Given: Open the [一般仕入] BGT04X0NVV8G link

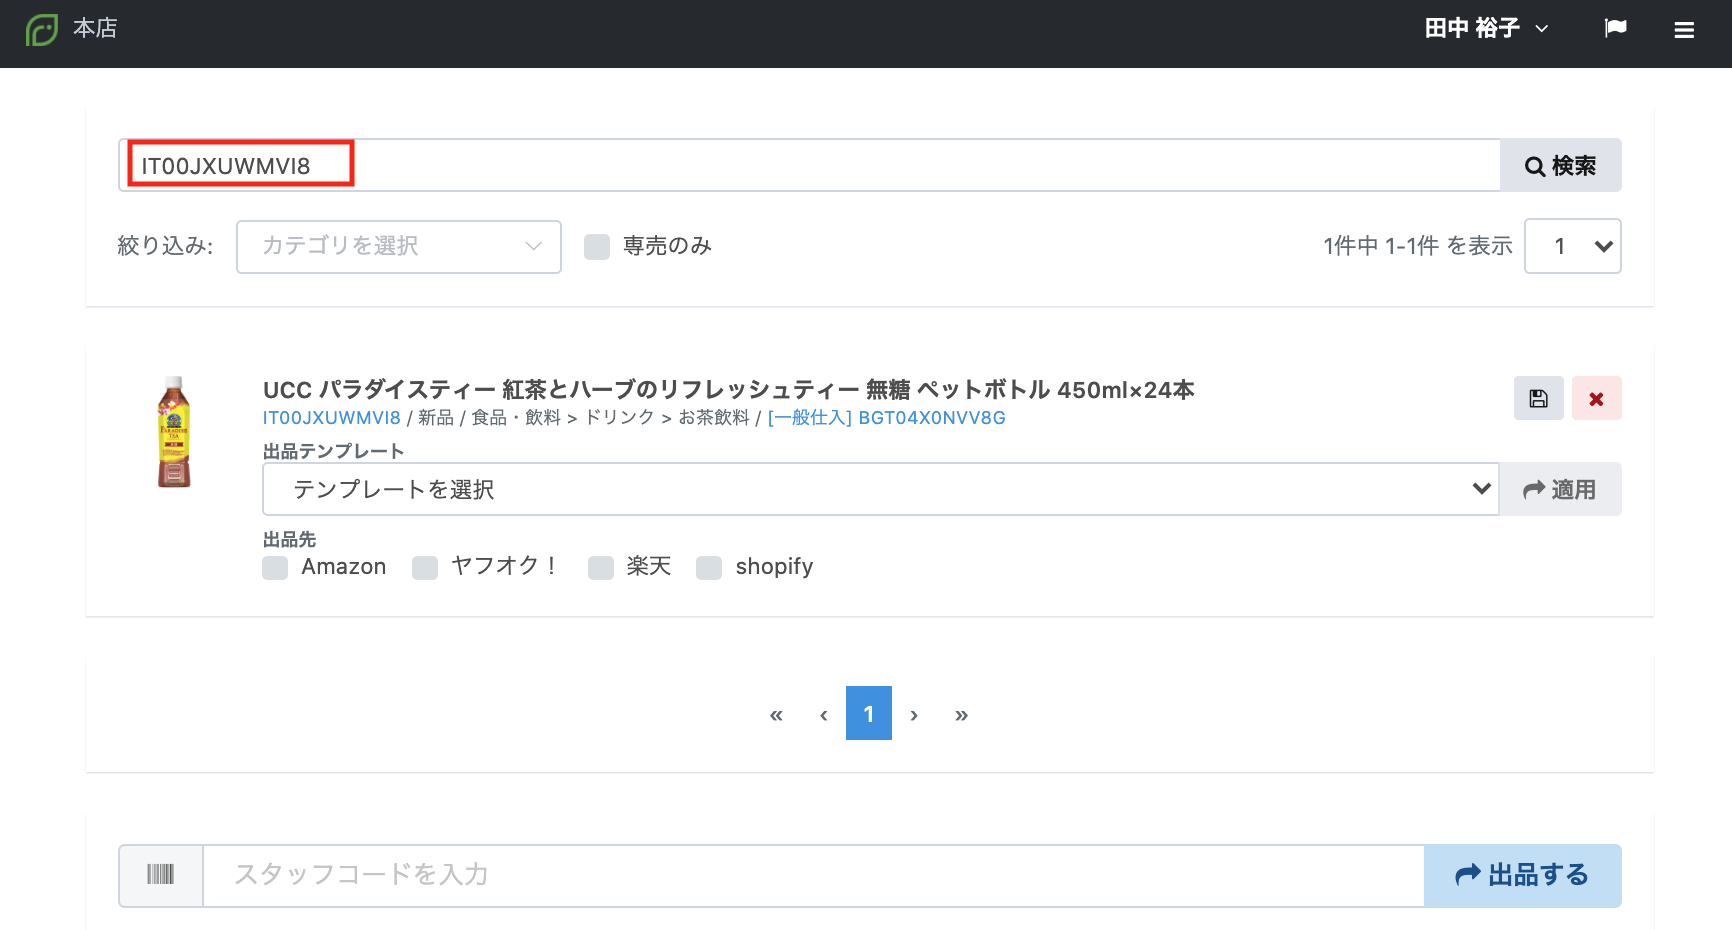Looking at the screenshot, I should click(886, 418).
